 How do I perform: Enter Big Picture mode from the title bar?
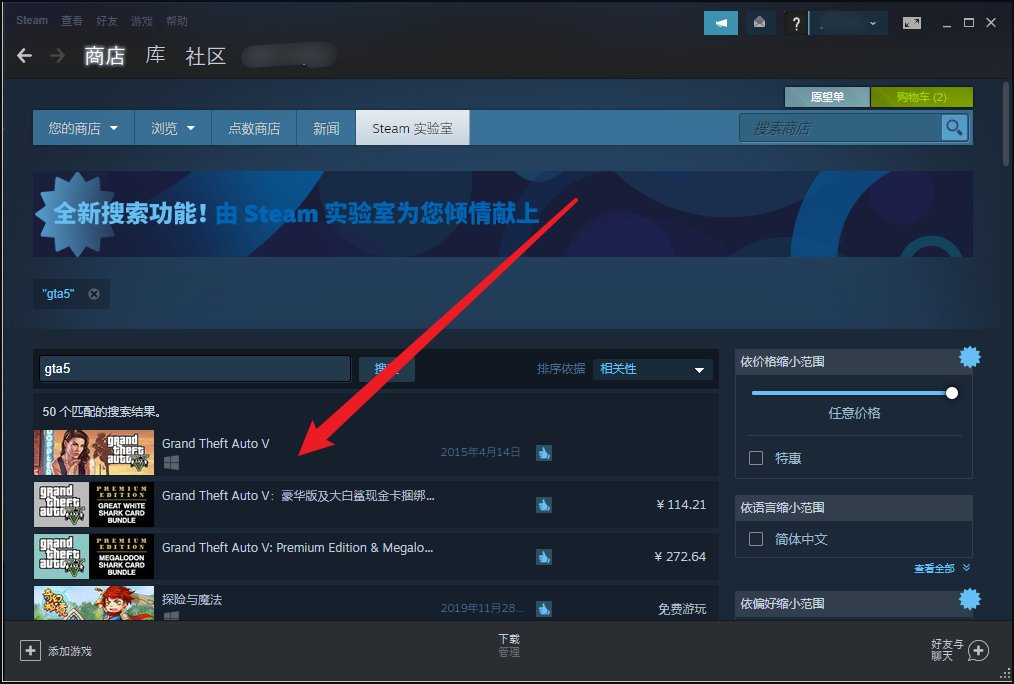click(911, 22)
